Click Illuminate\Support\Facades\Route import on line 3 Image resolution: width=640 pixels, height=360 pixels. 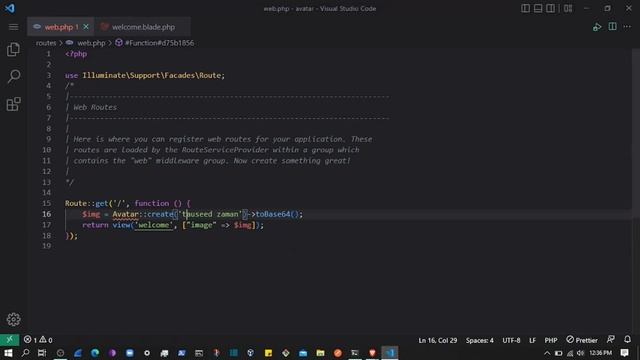151,76
